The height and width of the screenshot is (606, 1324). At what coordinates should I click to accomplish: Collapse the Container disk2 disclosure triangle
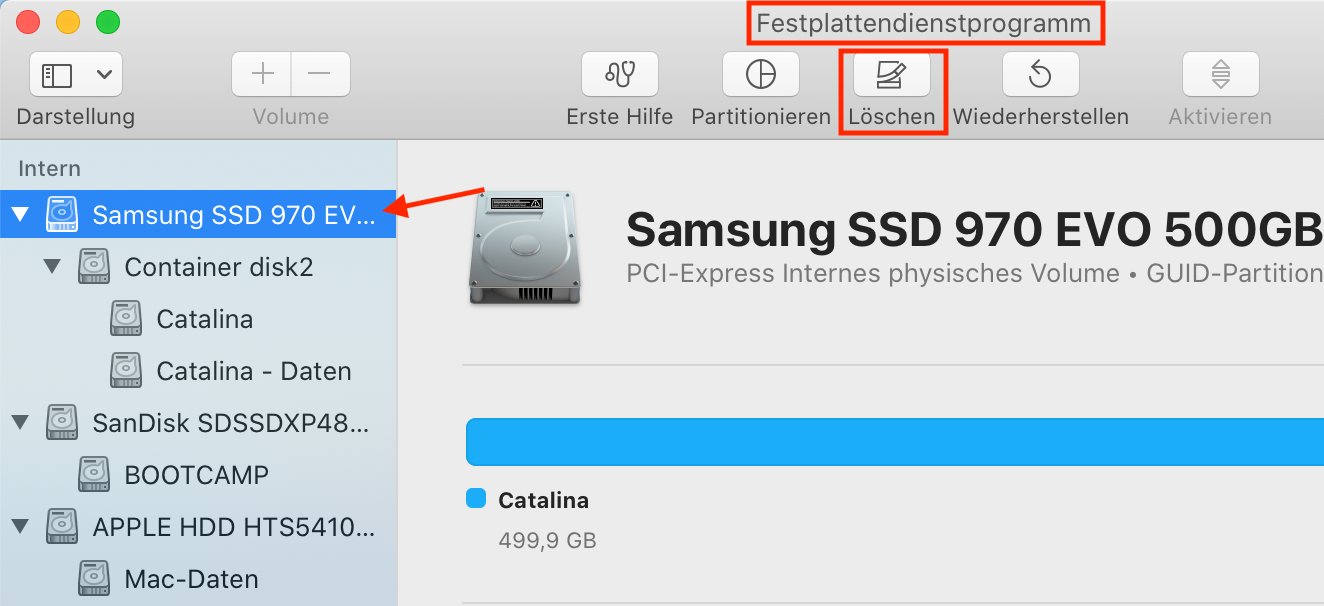coord(53,267)
